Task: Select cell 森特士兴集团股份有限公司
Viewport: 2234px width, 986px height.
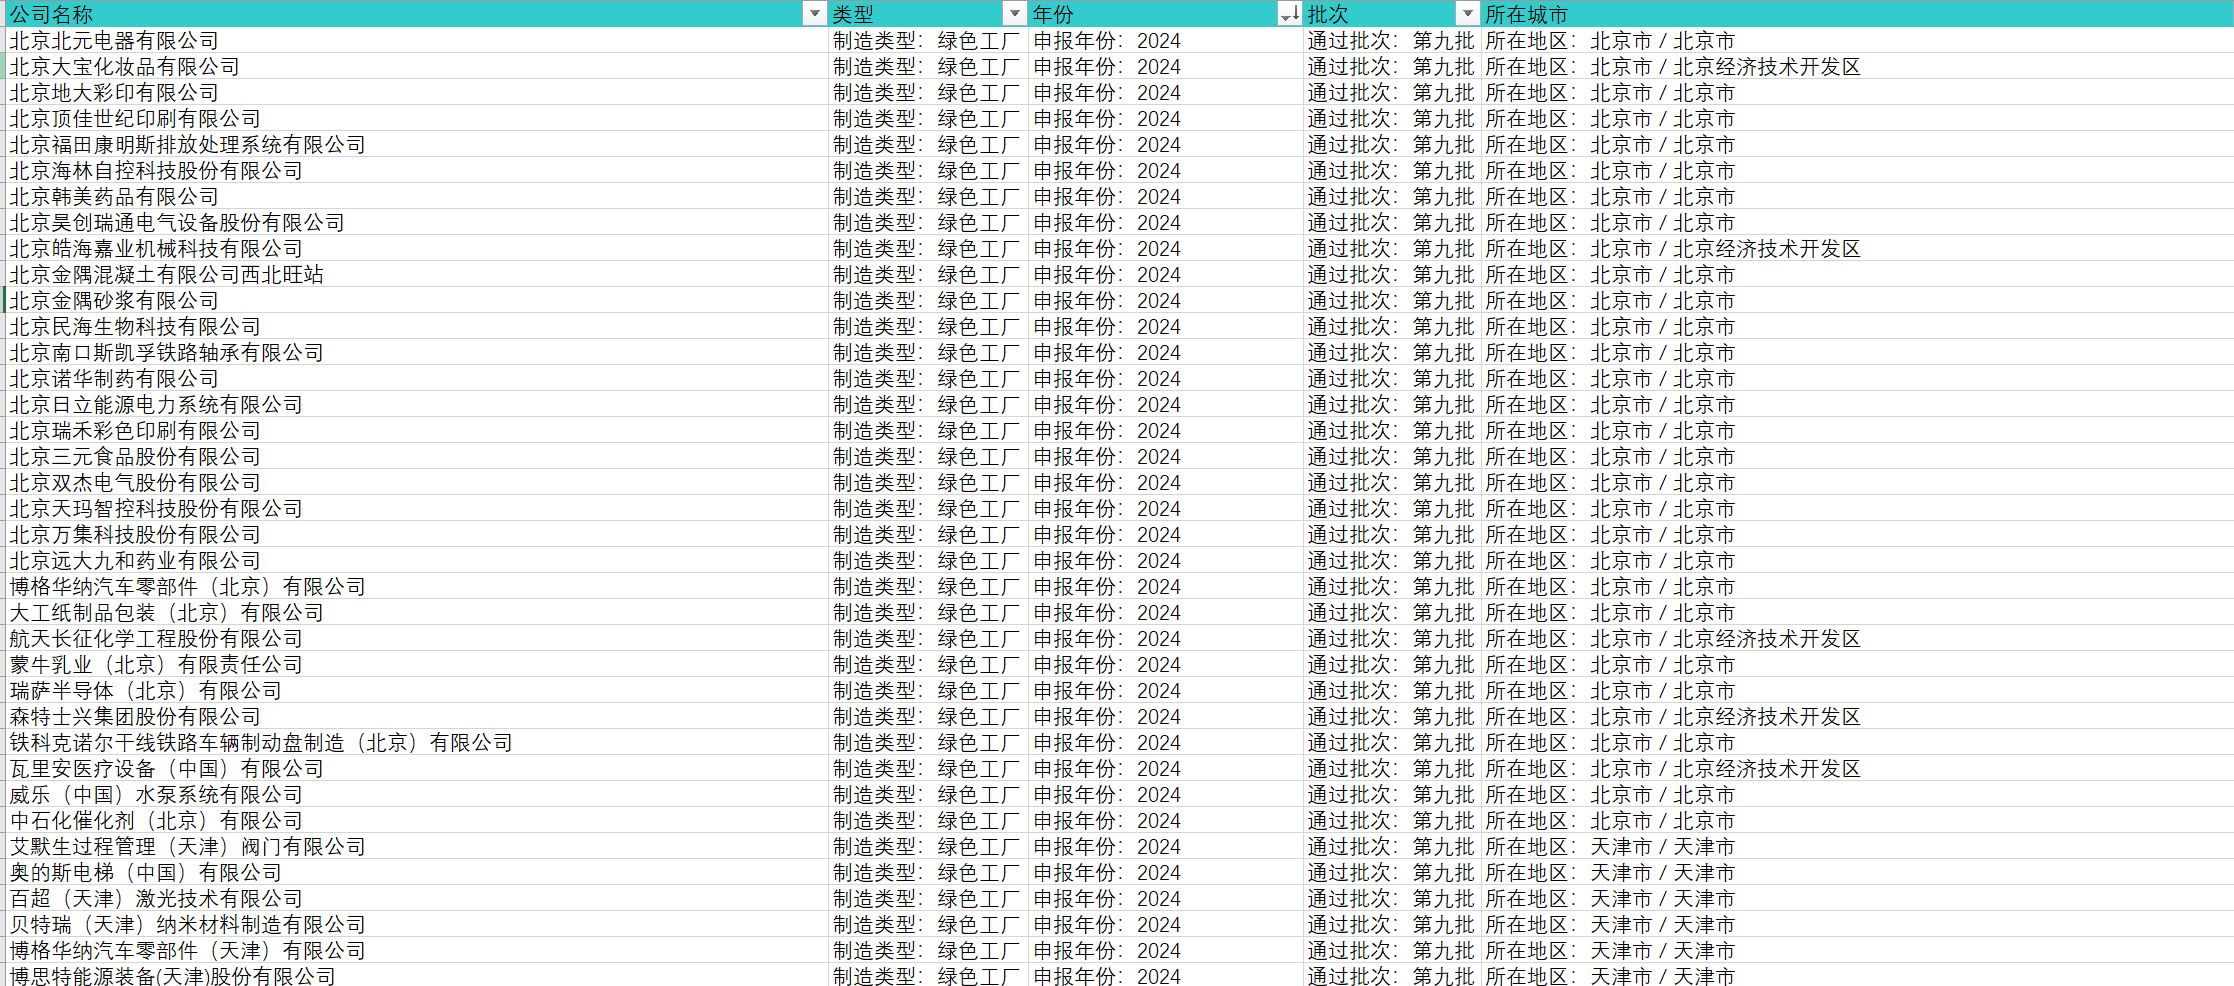Action: click(417, 717)
